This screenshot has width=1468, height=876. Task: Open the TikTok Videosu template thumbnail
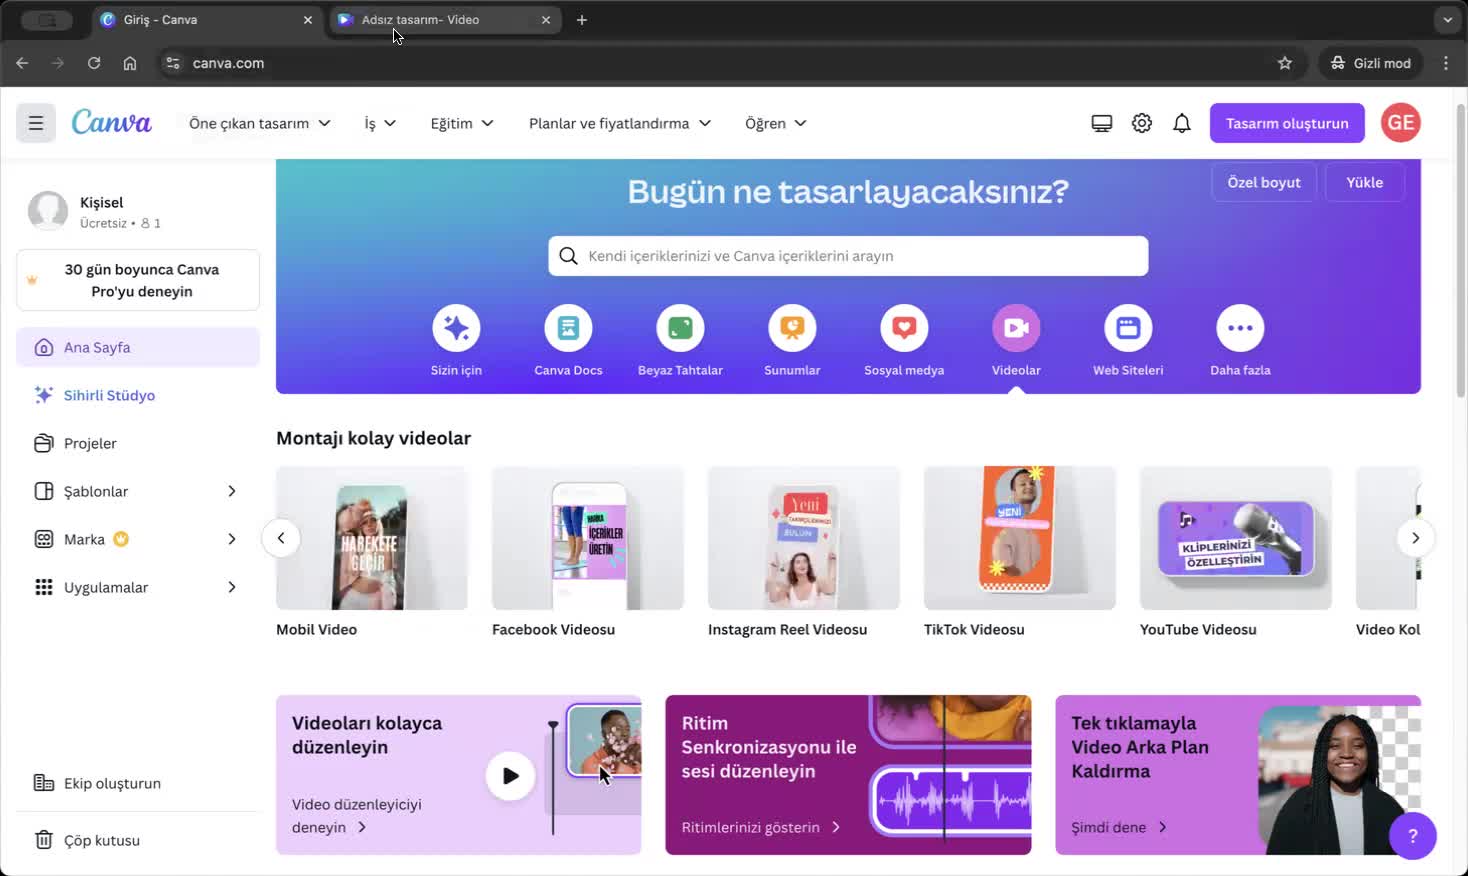1020,538
